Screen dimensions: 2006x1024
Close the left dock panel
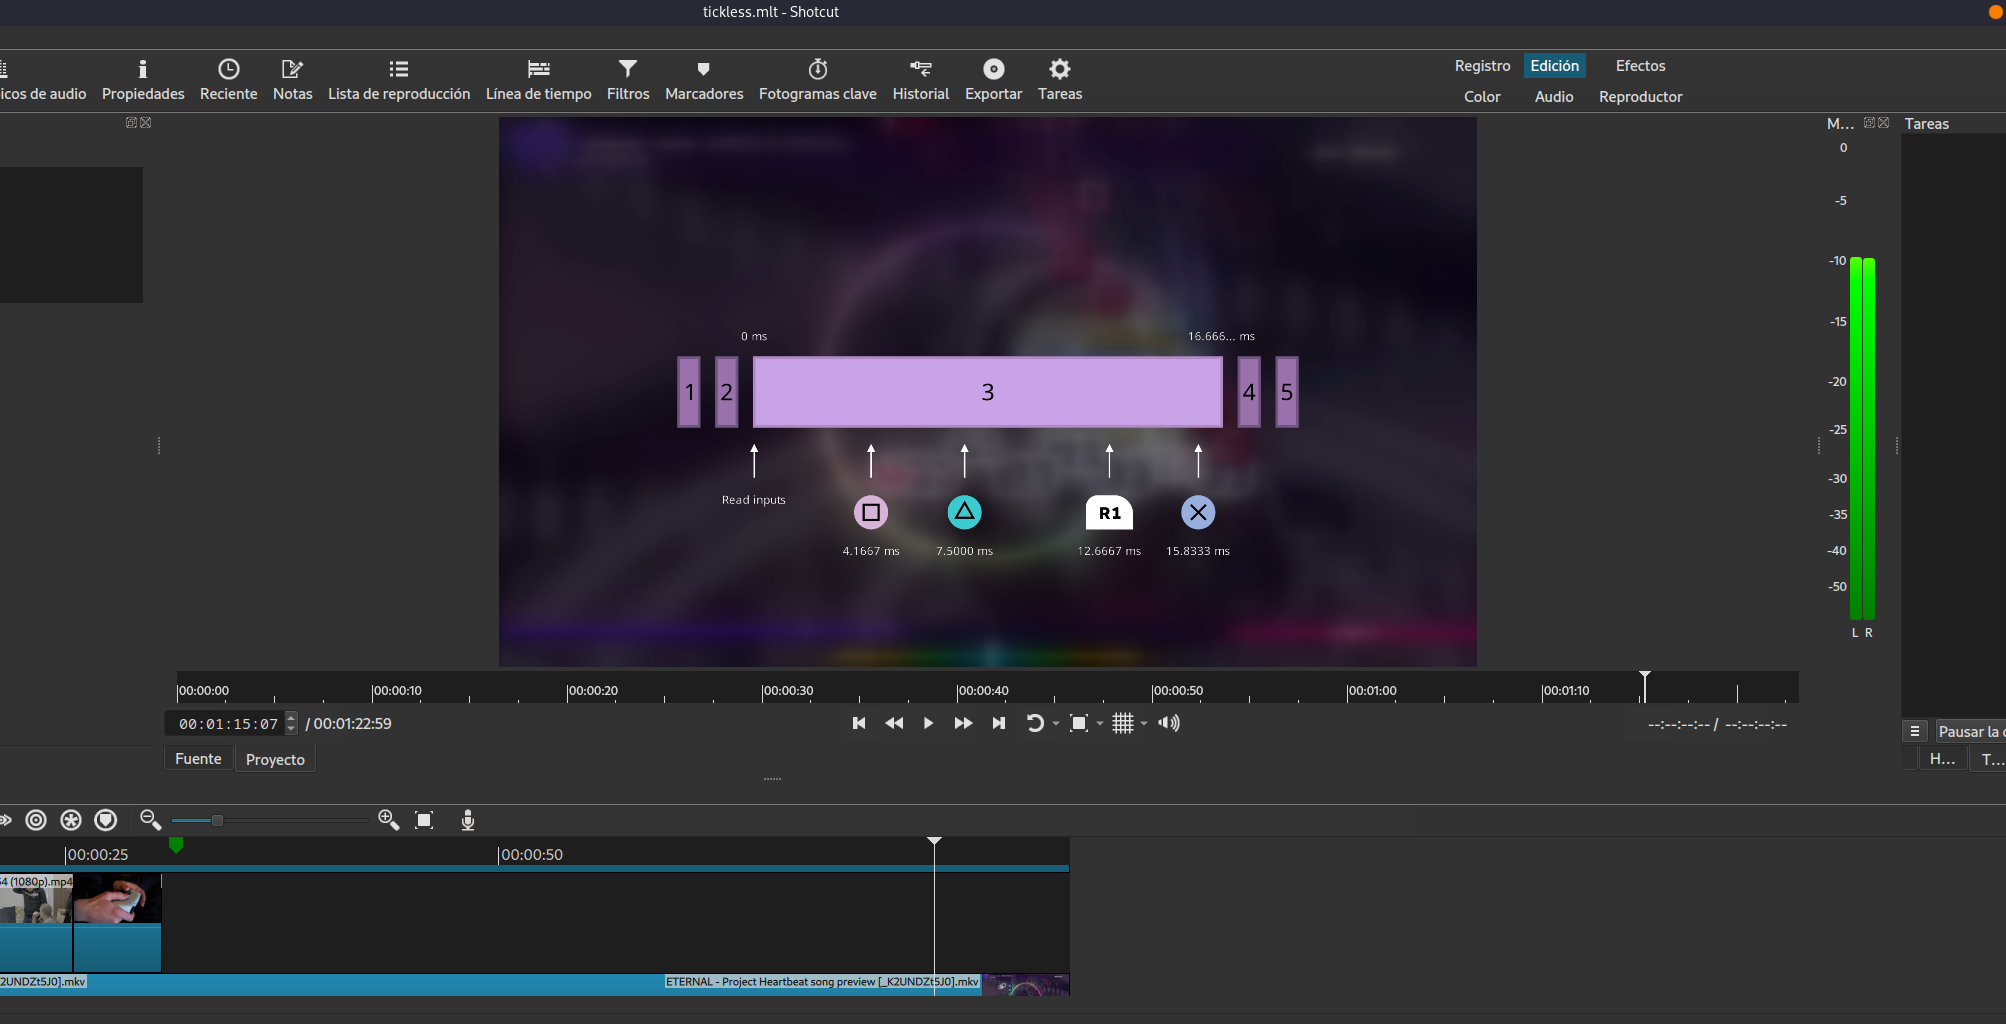tap(146, 123)
